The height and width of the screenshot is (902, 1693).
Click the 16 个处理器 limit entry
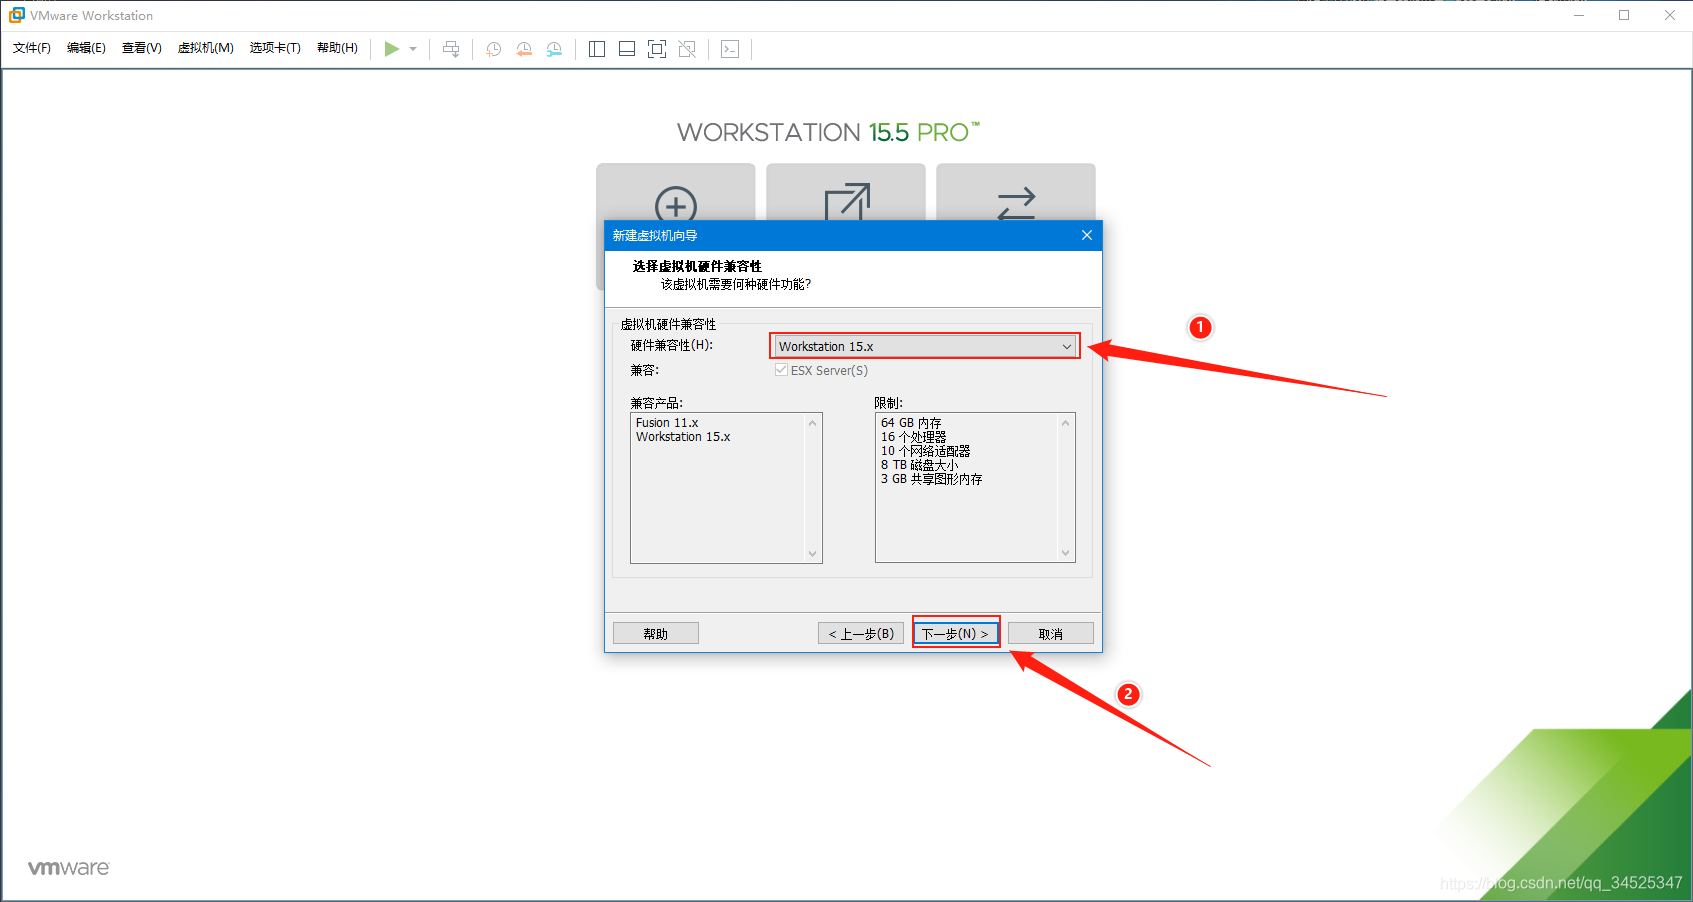[x=913, y=437]
